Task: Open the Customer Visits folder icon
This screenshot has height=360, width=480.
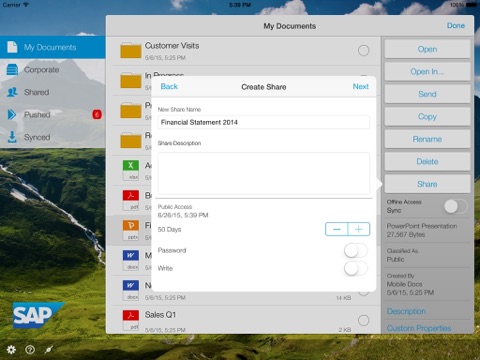Action: point(131,50)
